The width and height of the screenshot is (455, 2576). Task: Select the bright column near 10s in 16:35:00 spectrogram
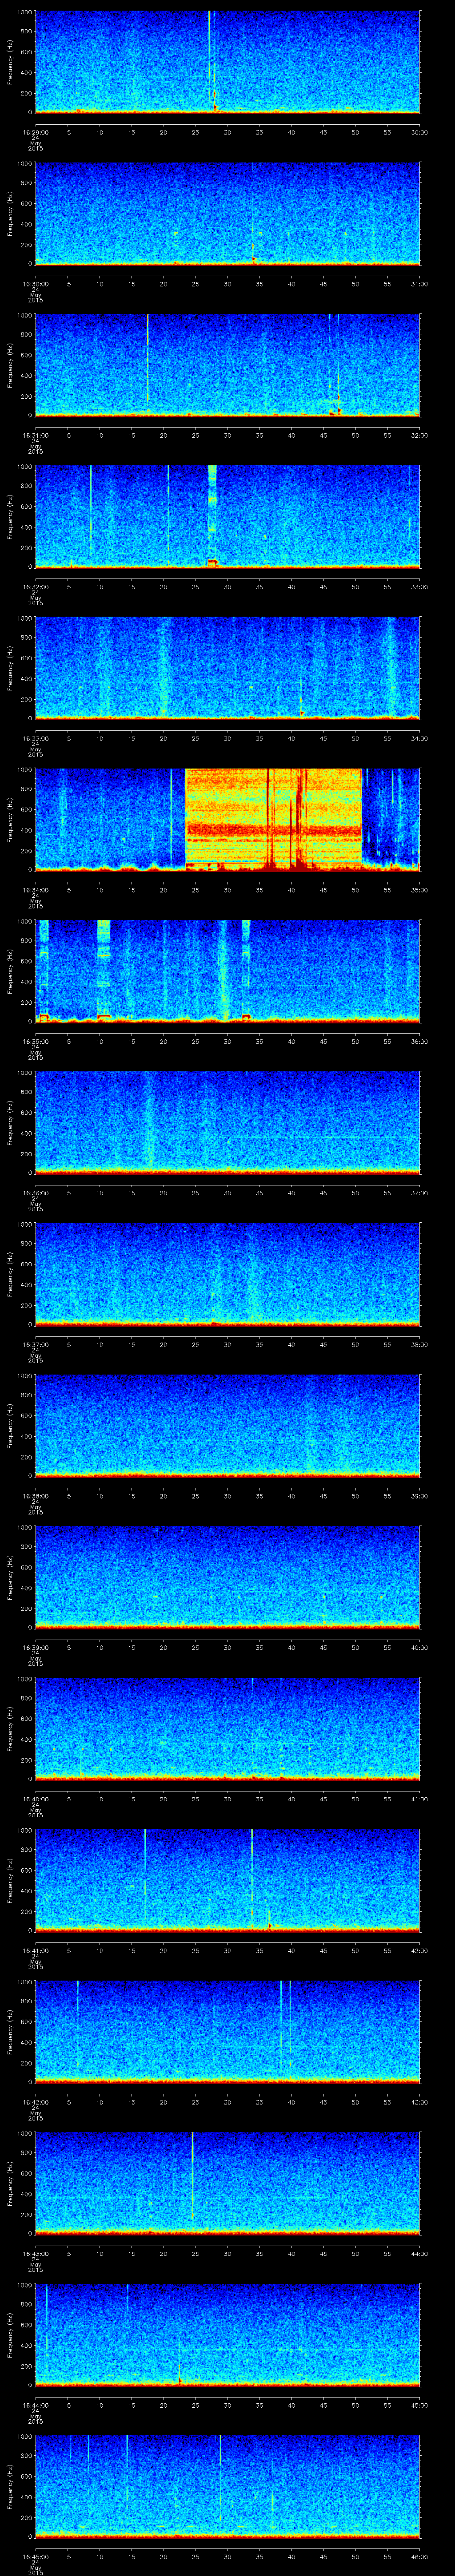(x=103, y=970)
